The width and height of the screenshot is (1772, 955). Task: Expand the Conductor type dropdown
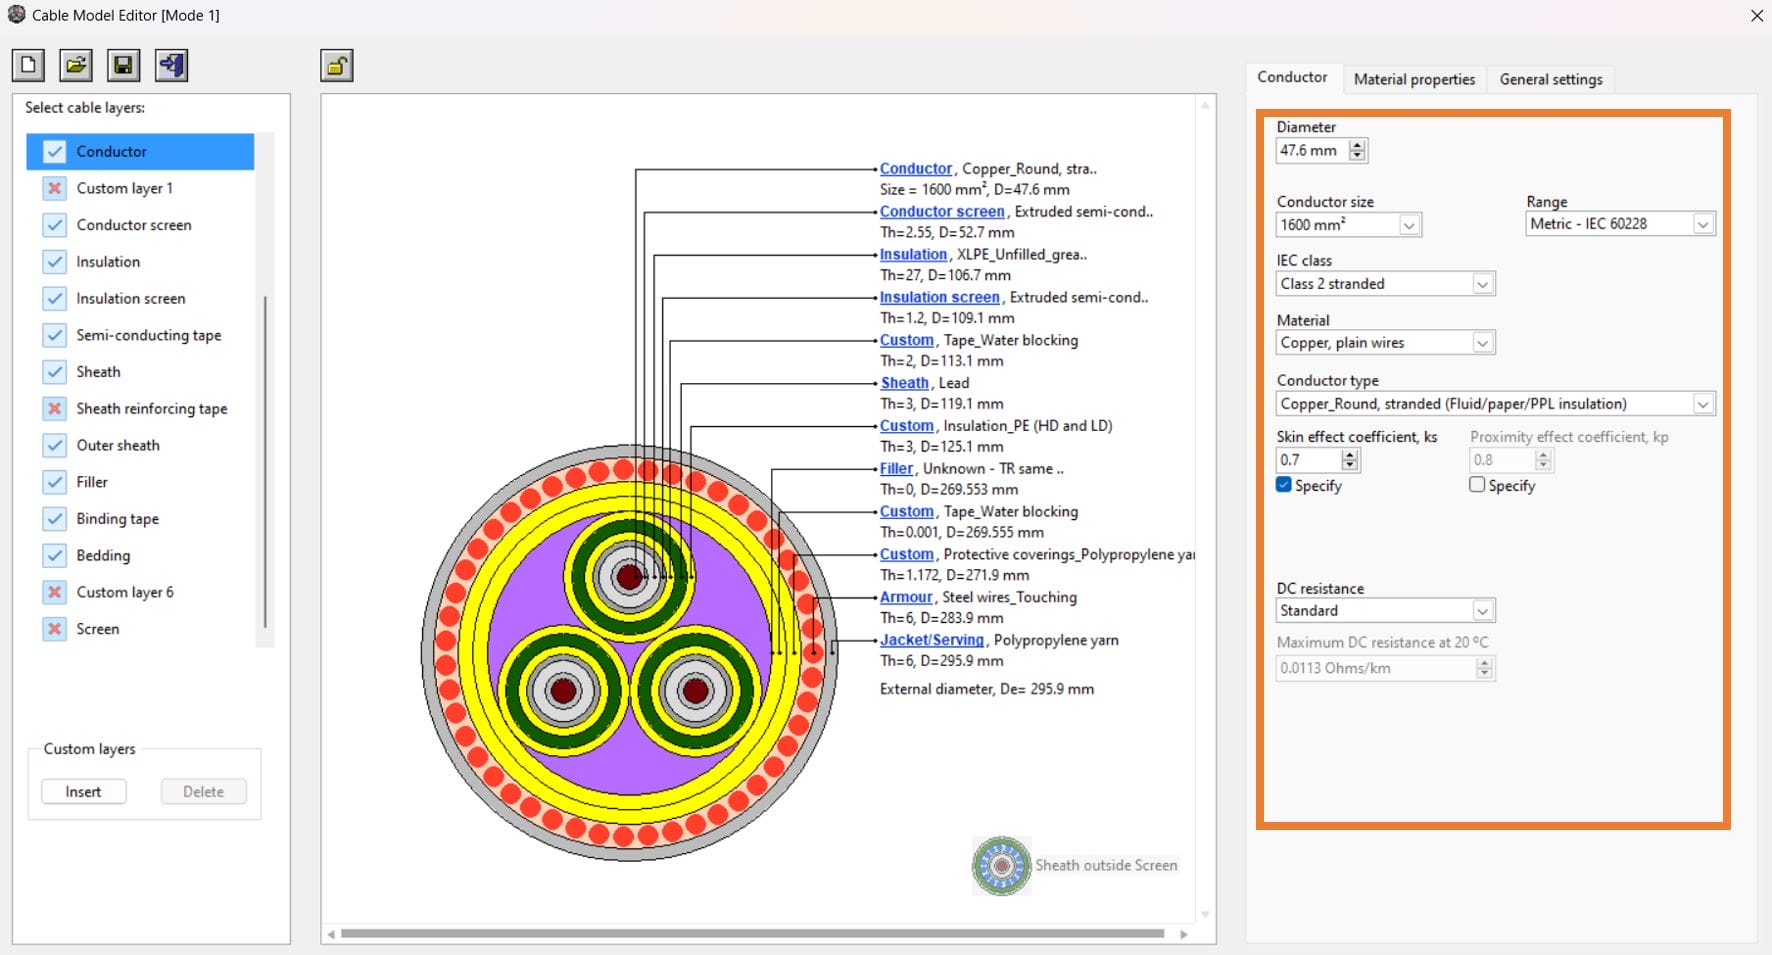(x=1704, y=403)
